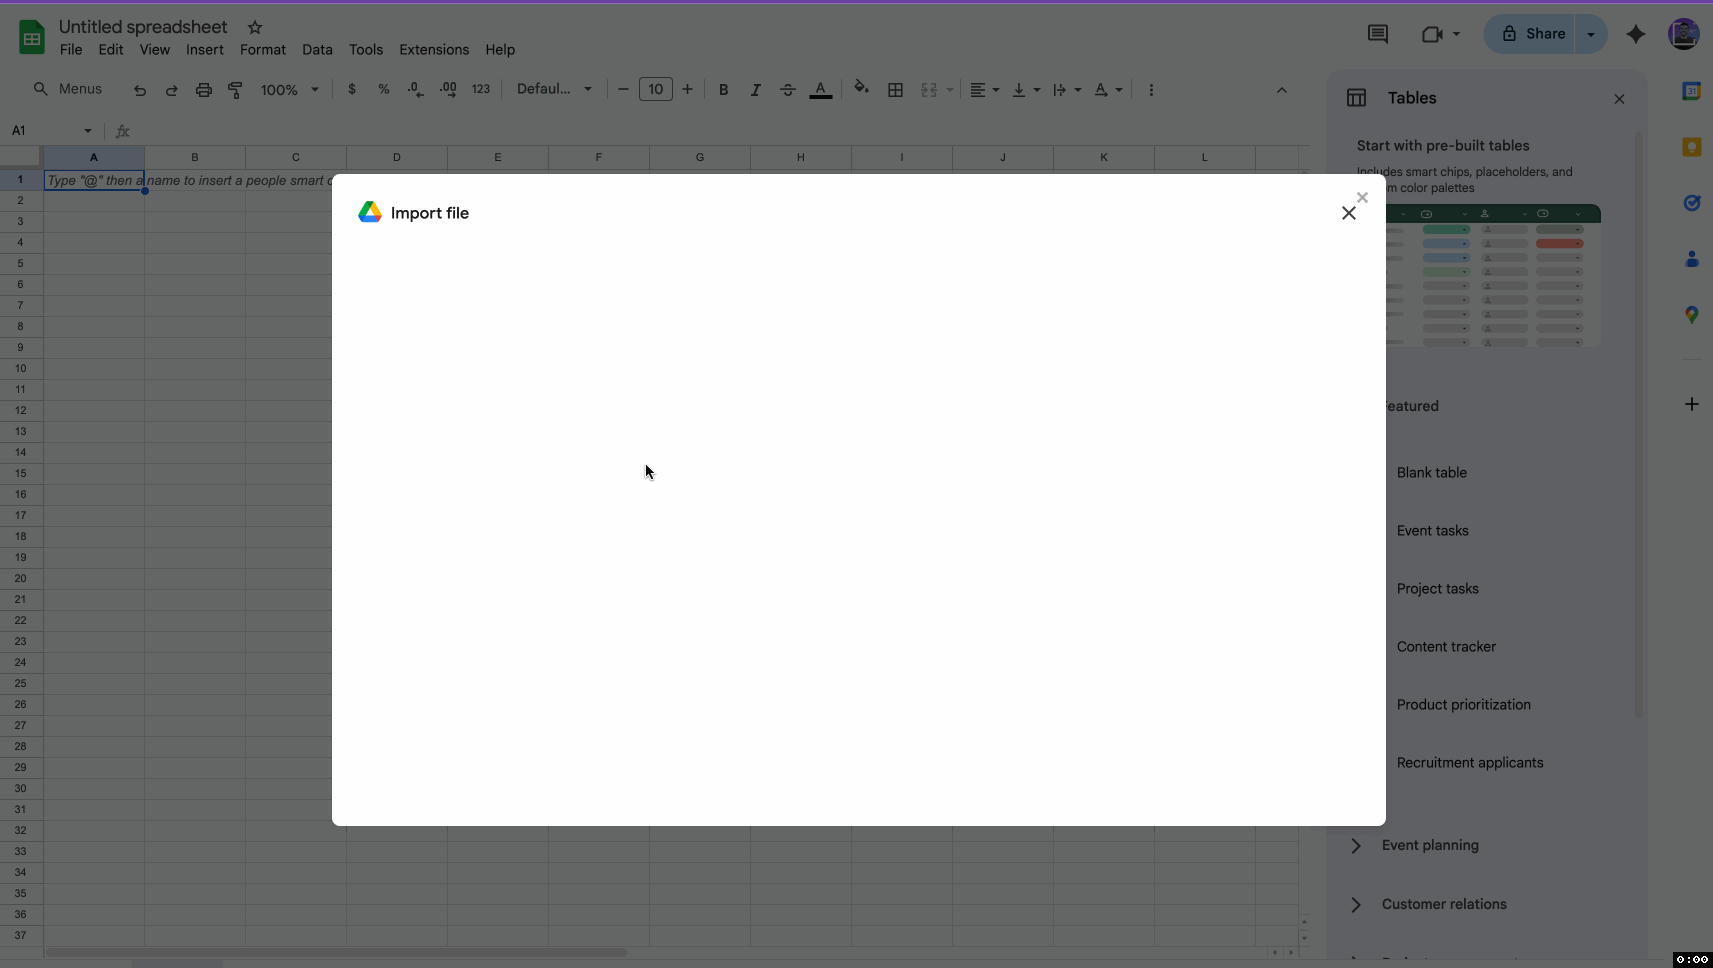Open the Extensions menu
The image size is (1713, 968).
click(433, 49)
